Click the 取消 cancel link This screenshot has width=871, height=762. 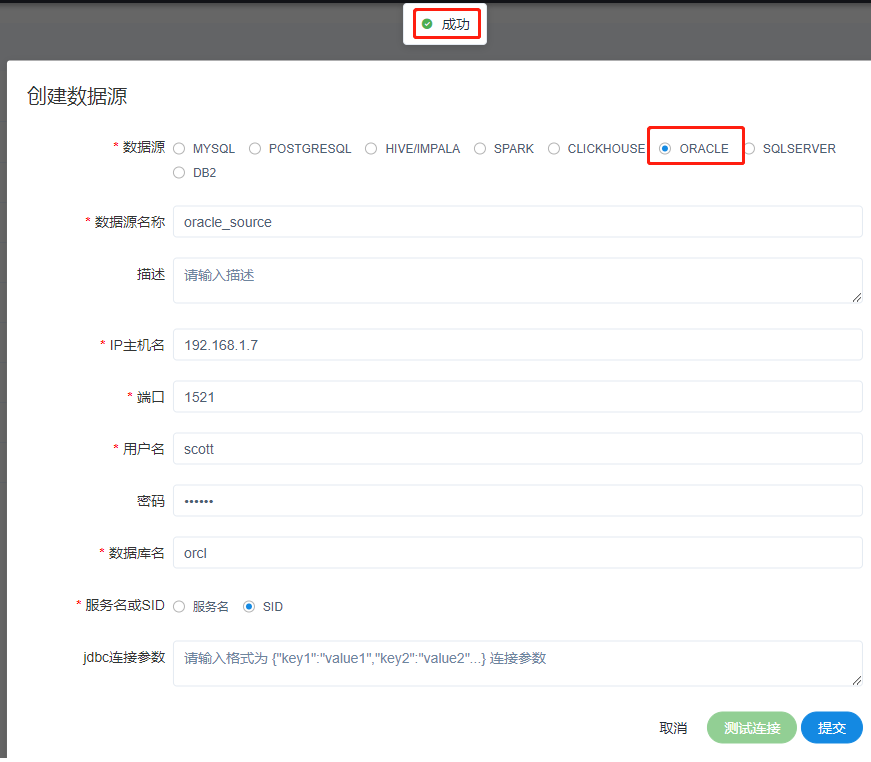(673, 728)
